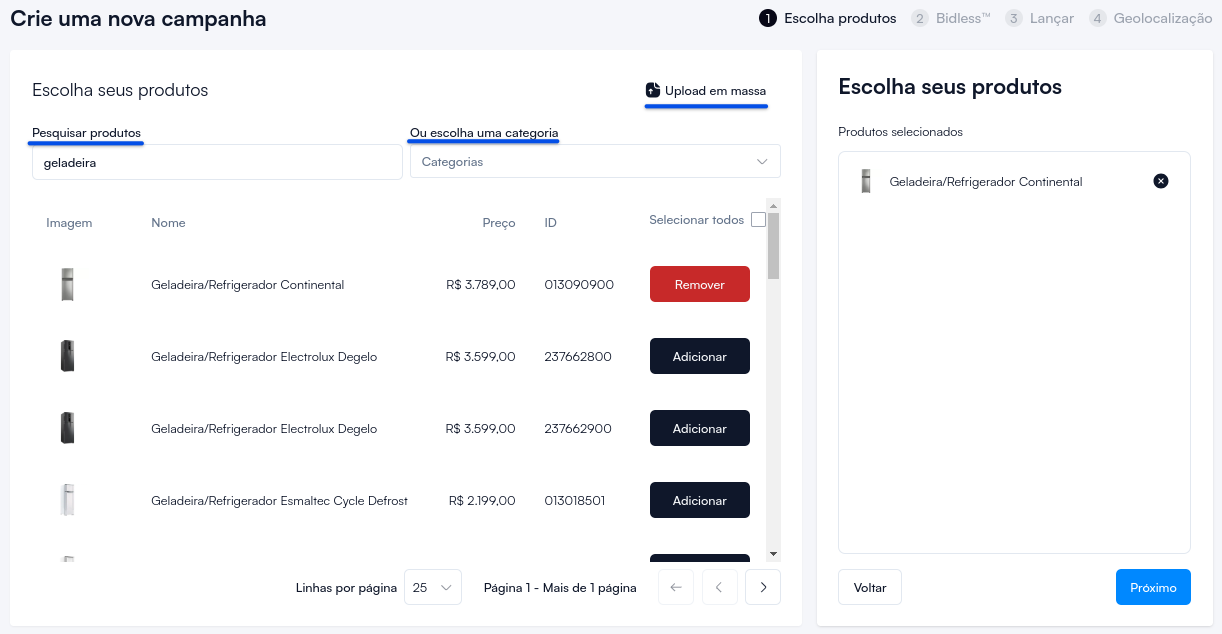This screenshot has height=634, width=1222.
Task: Click the Voltar button
Action: pos(870,588)
